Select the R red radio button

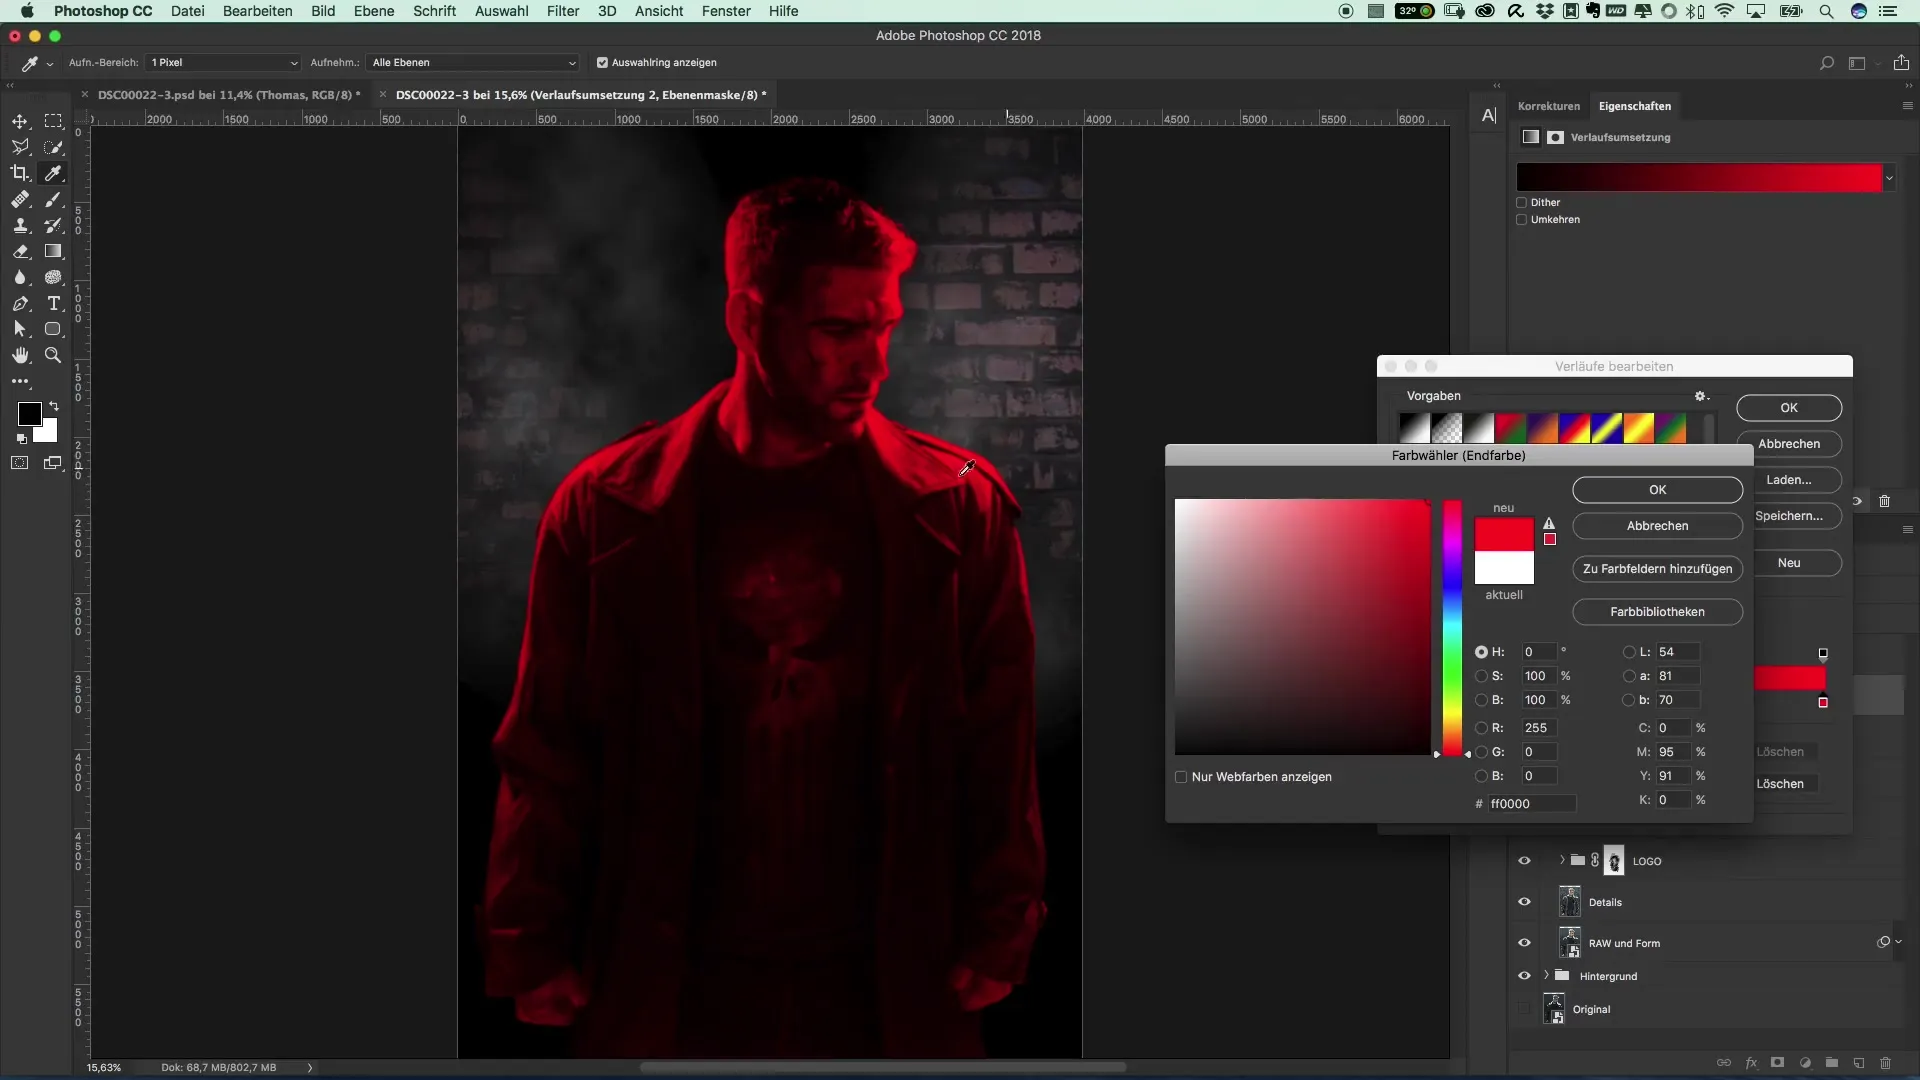pyautogui.click(x=1481, y=728)
